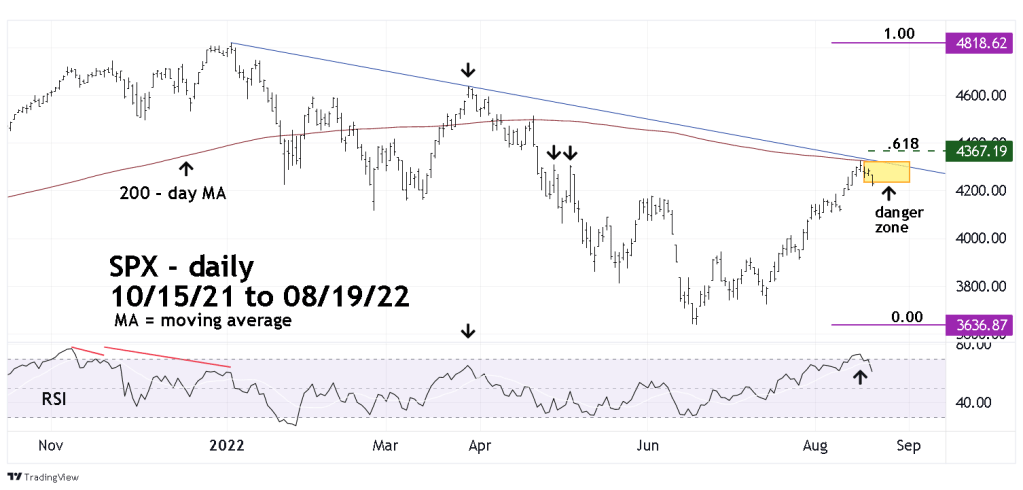Click the 2022 label on the time axis

coord(229,445)
